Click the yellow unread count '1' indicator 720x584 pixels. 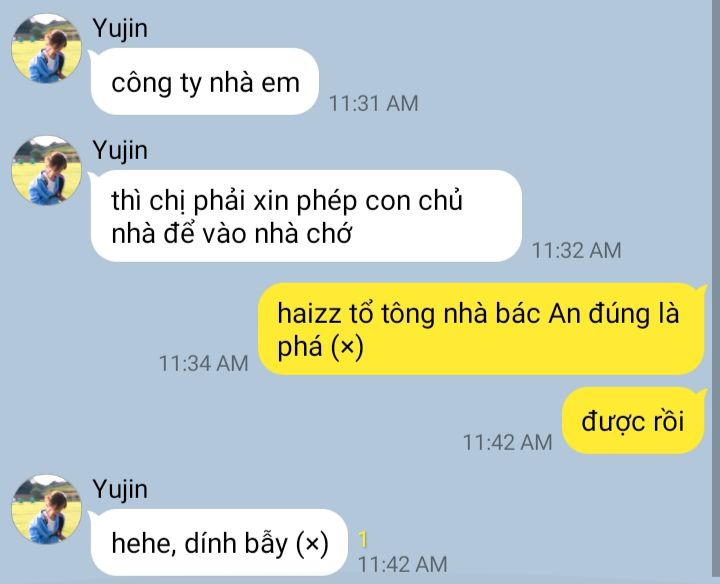(363, 539)
